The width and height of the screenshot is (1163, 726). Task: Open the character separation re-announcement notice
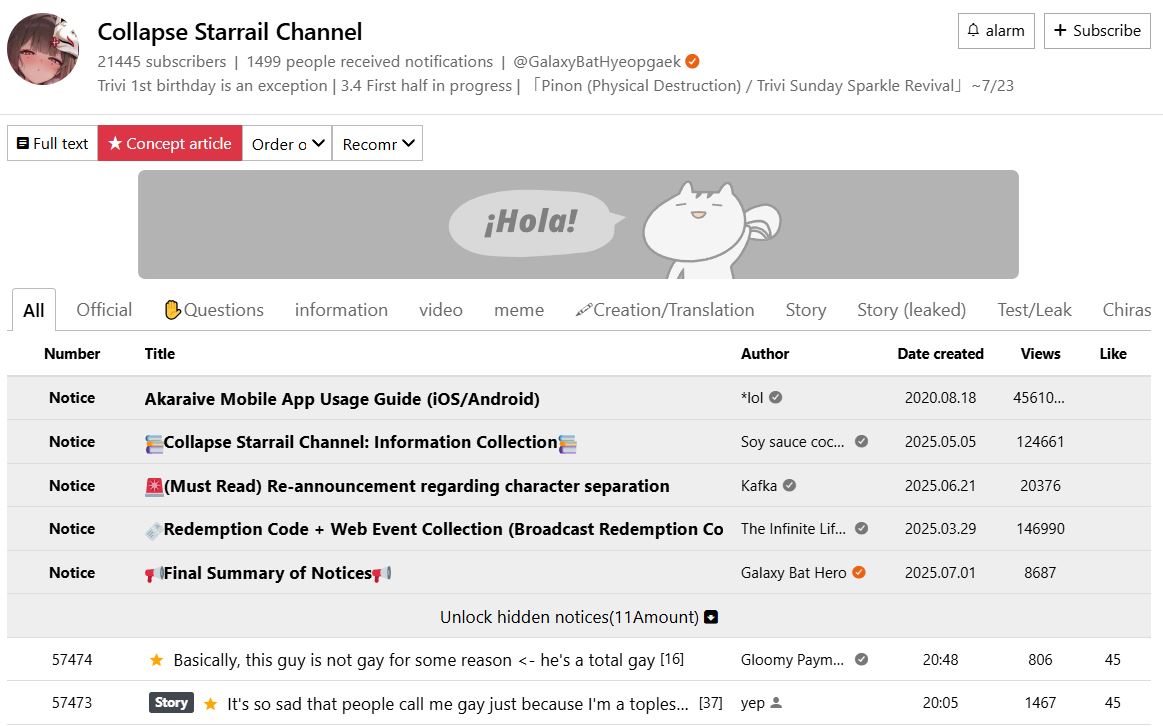[407, 486]
